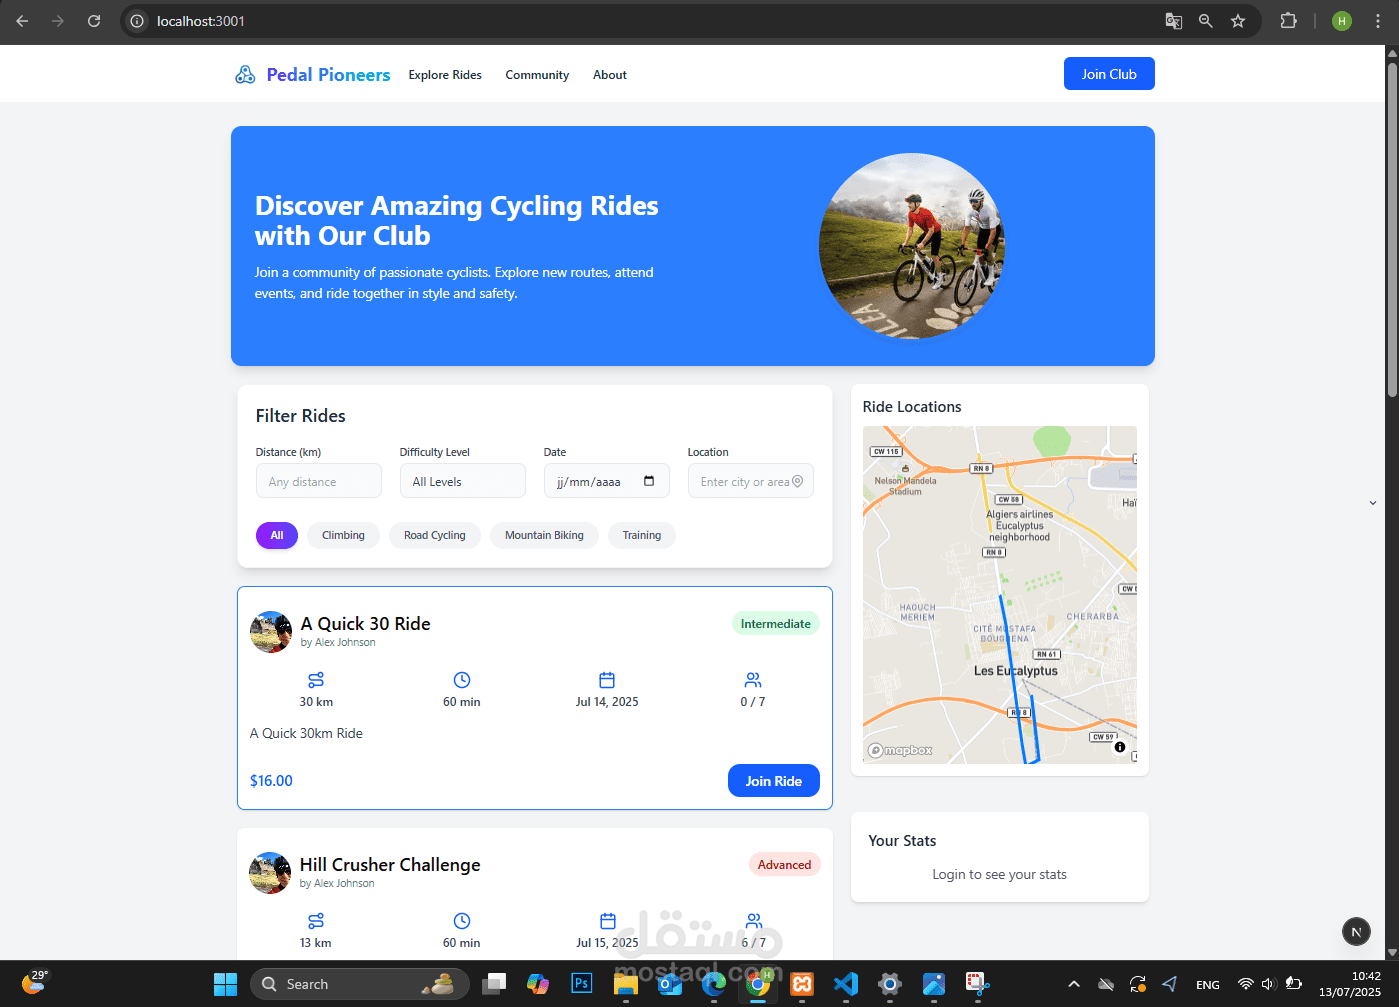Click the Join Club button
This screenshot has width=1399, height=1007.
coord(1109,73)
